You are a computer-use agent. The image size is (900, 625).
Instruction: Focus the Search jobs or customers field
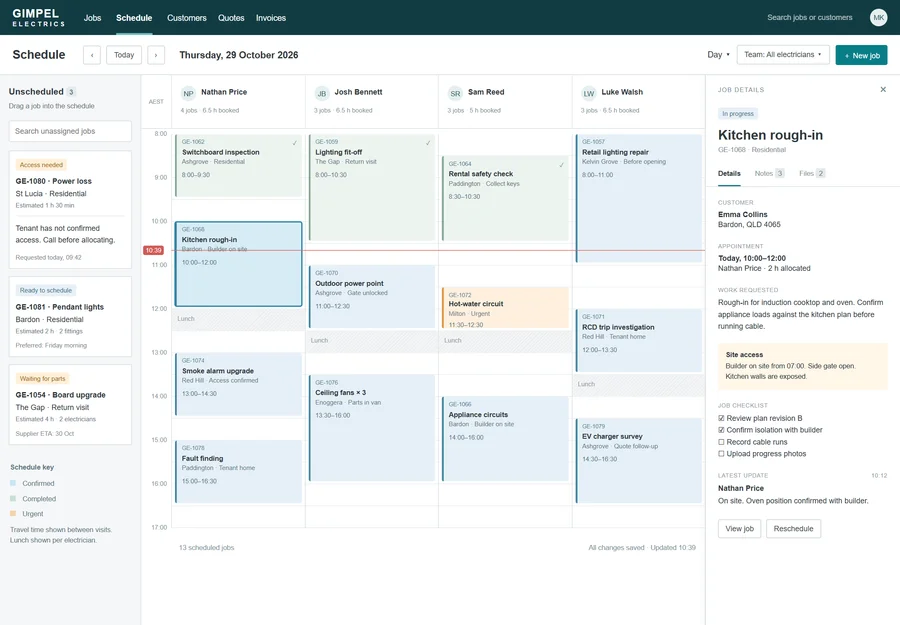pyautogui.click(x=809, y=18)
